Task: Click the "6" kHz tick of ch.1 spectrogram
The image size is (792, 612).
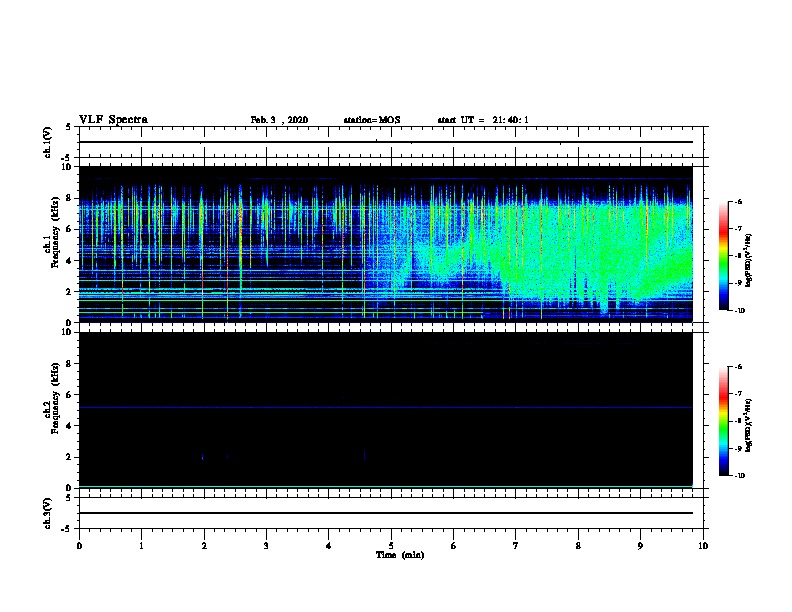Action: (x=70, y=229)
